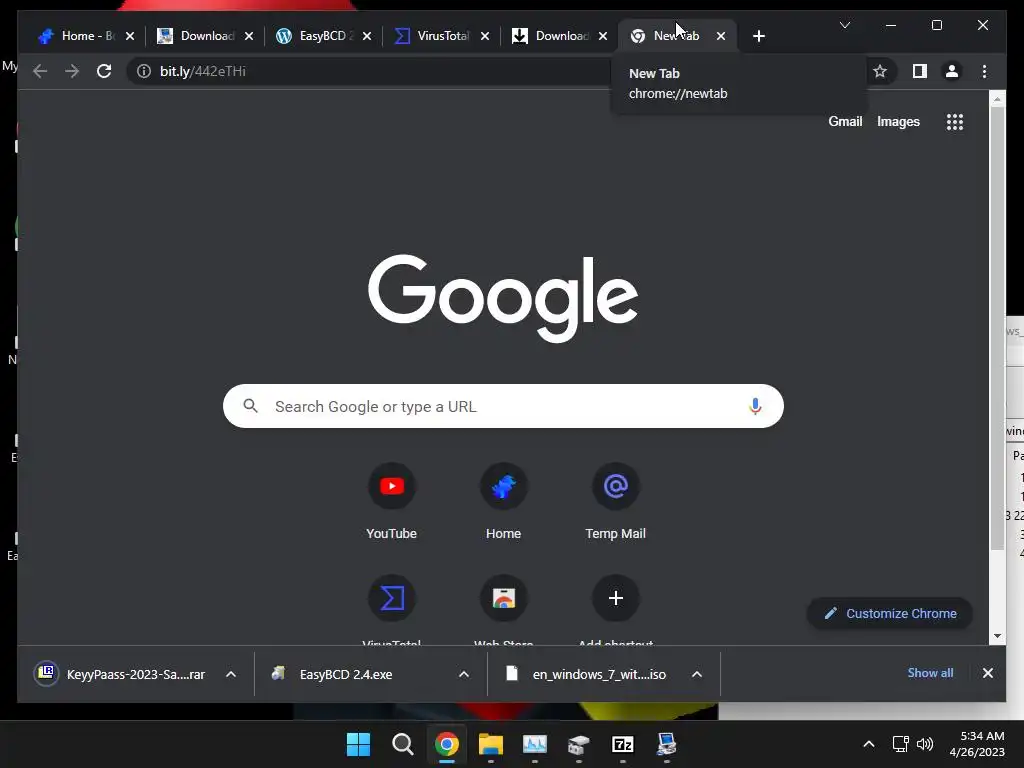
Task: Expand options for en_windows_7 iso download
Action: coord(697,674)
